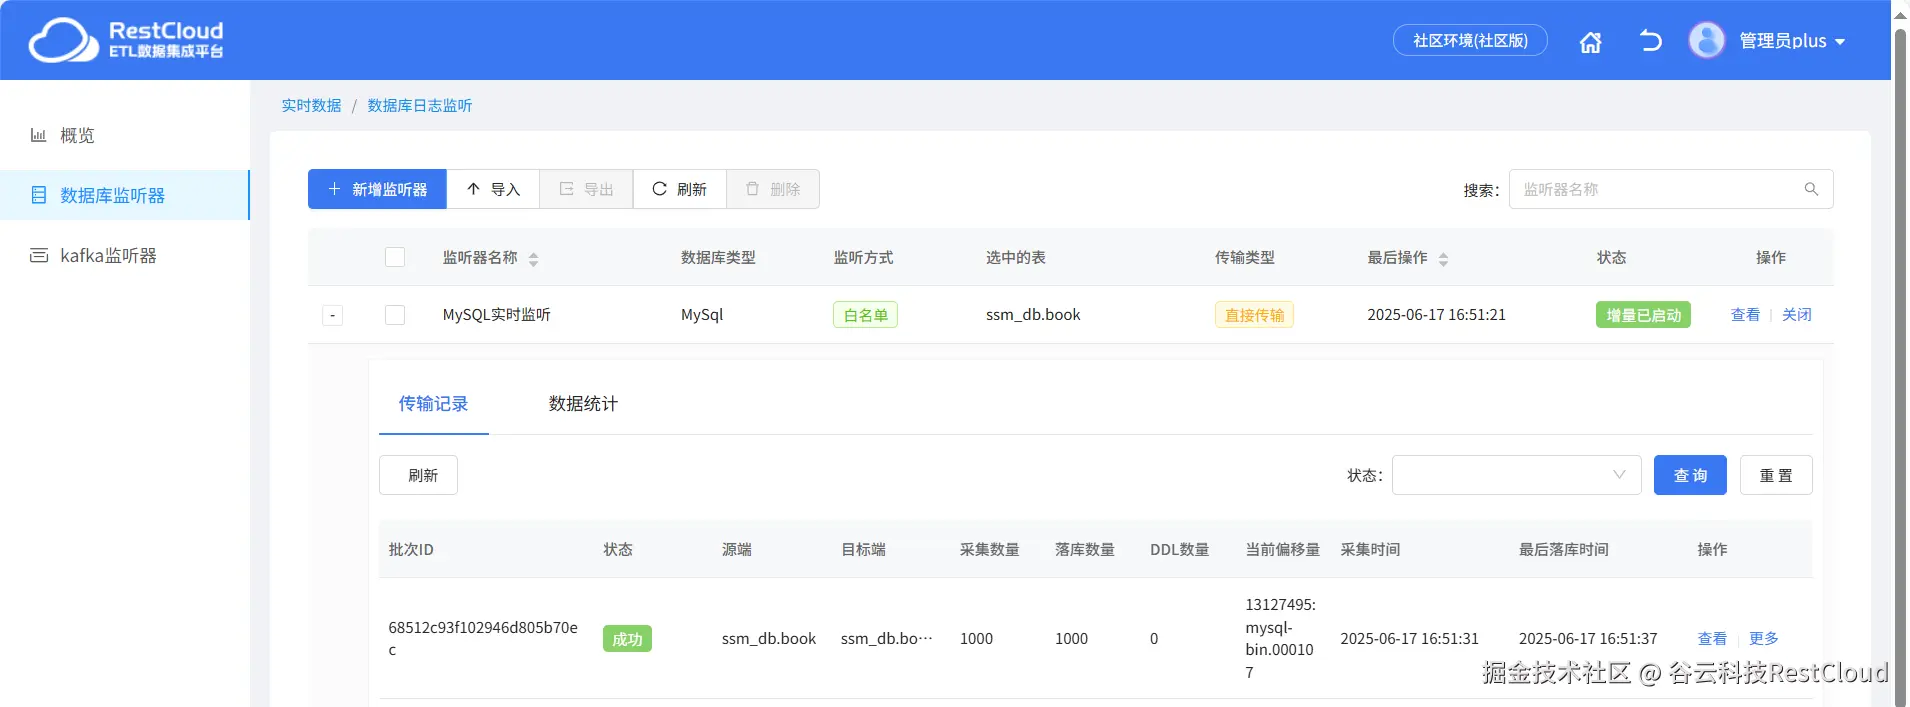The image size is (1910, 707).
Task: Select 数据库监听器 sidebar item
Action: click(124, 195)
